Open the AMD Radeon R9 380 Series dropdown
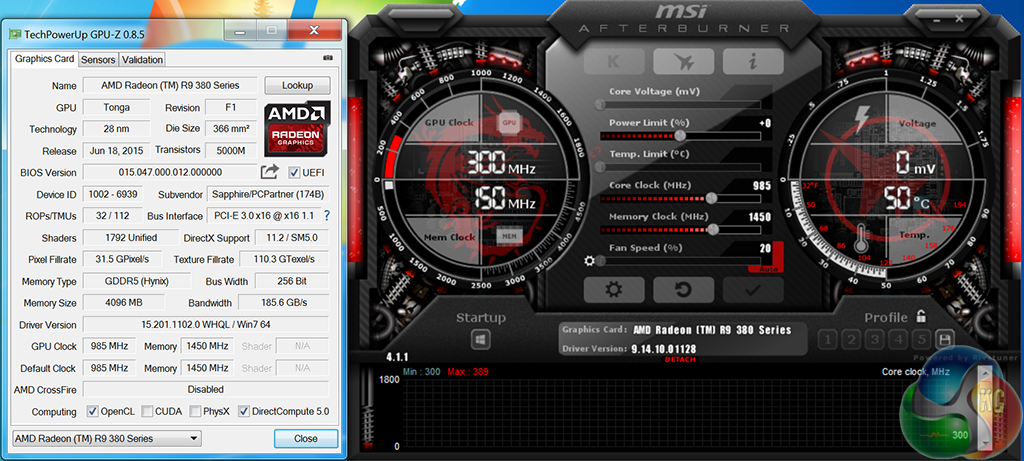The width and height of the screenshot is (1024, 461). point(107,438)
